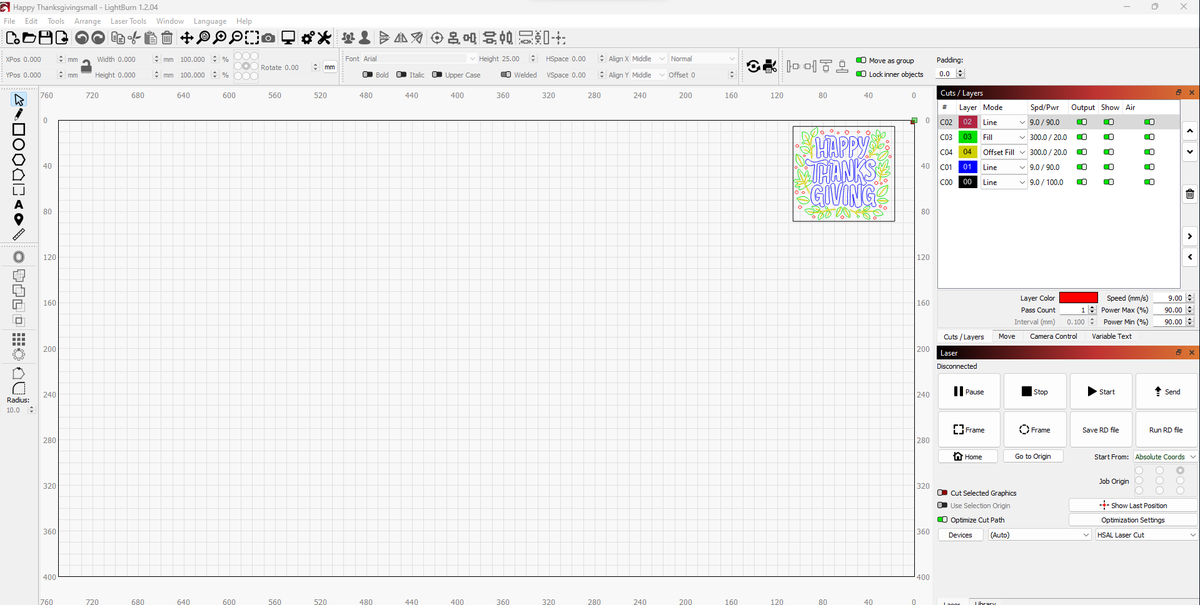Click the Stop button

pos(1035,391)
